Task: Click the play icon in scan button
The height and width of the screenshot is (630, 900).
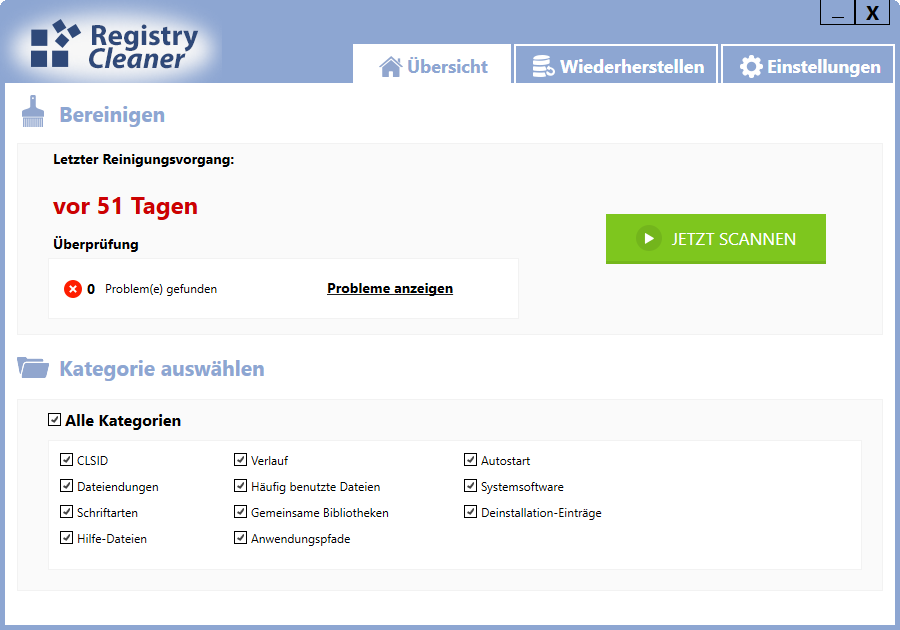Action: [x=648, y=239]
